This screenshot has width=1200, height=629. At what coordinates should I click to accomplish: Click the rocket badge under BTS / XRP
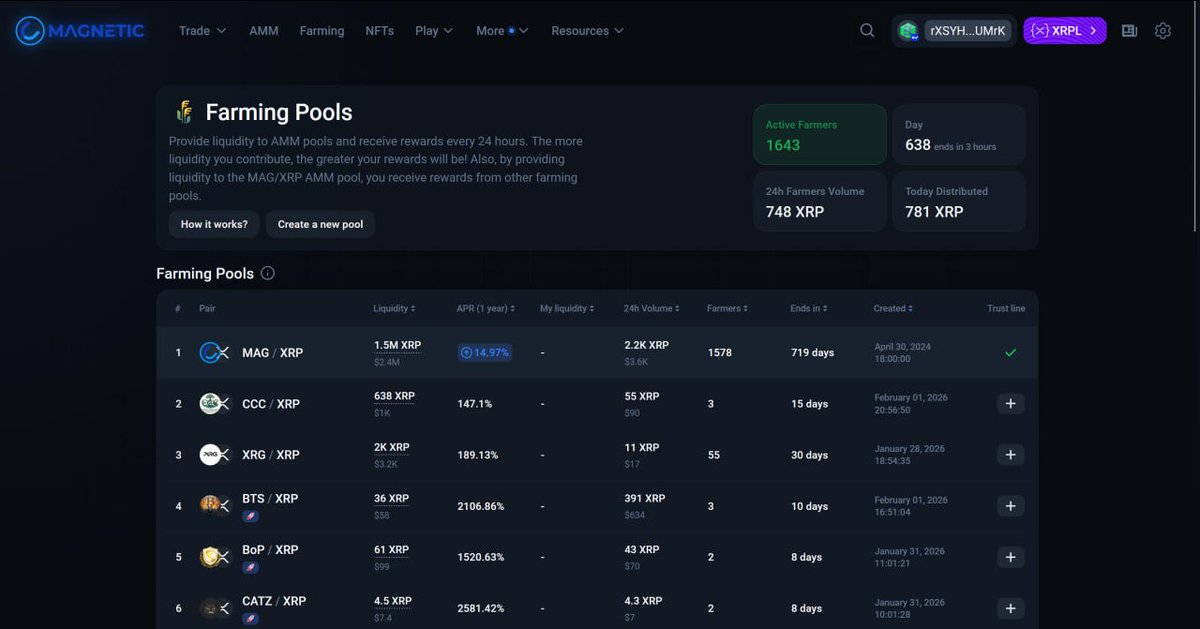250,516
